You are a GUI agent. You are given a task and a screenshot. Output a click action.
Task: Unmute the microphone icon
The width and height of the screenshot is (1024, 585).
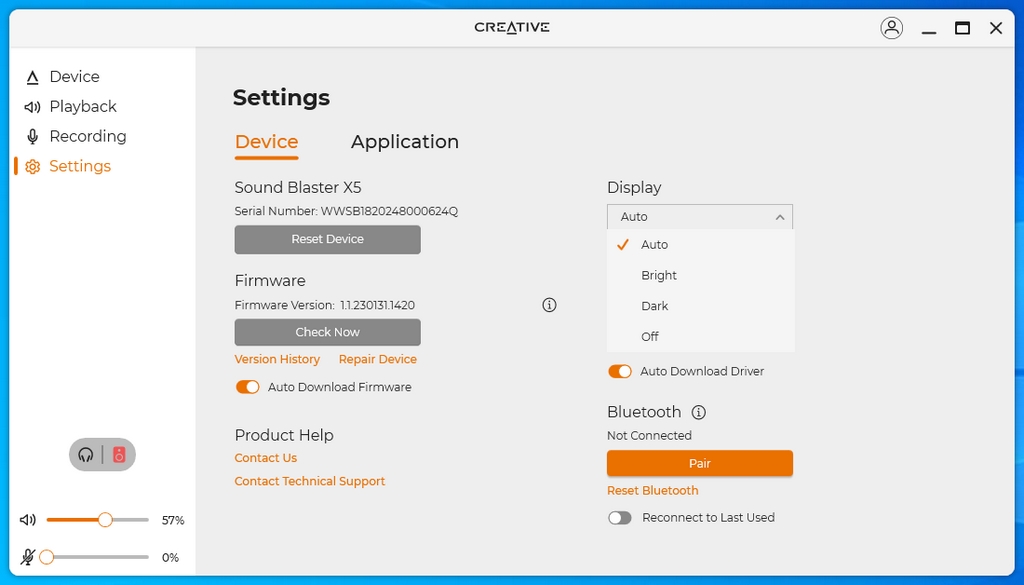27,557
